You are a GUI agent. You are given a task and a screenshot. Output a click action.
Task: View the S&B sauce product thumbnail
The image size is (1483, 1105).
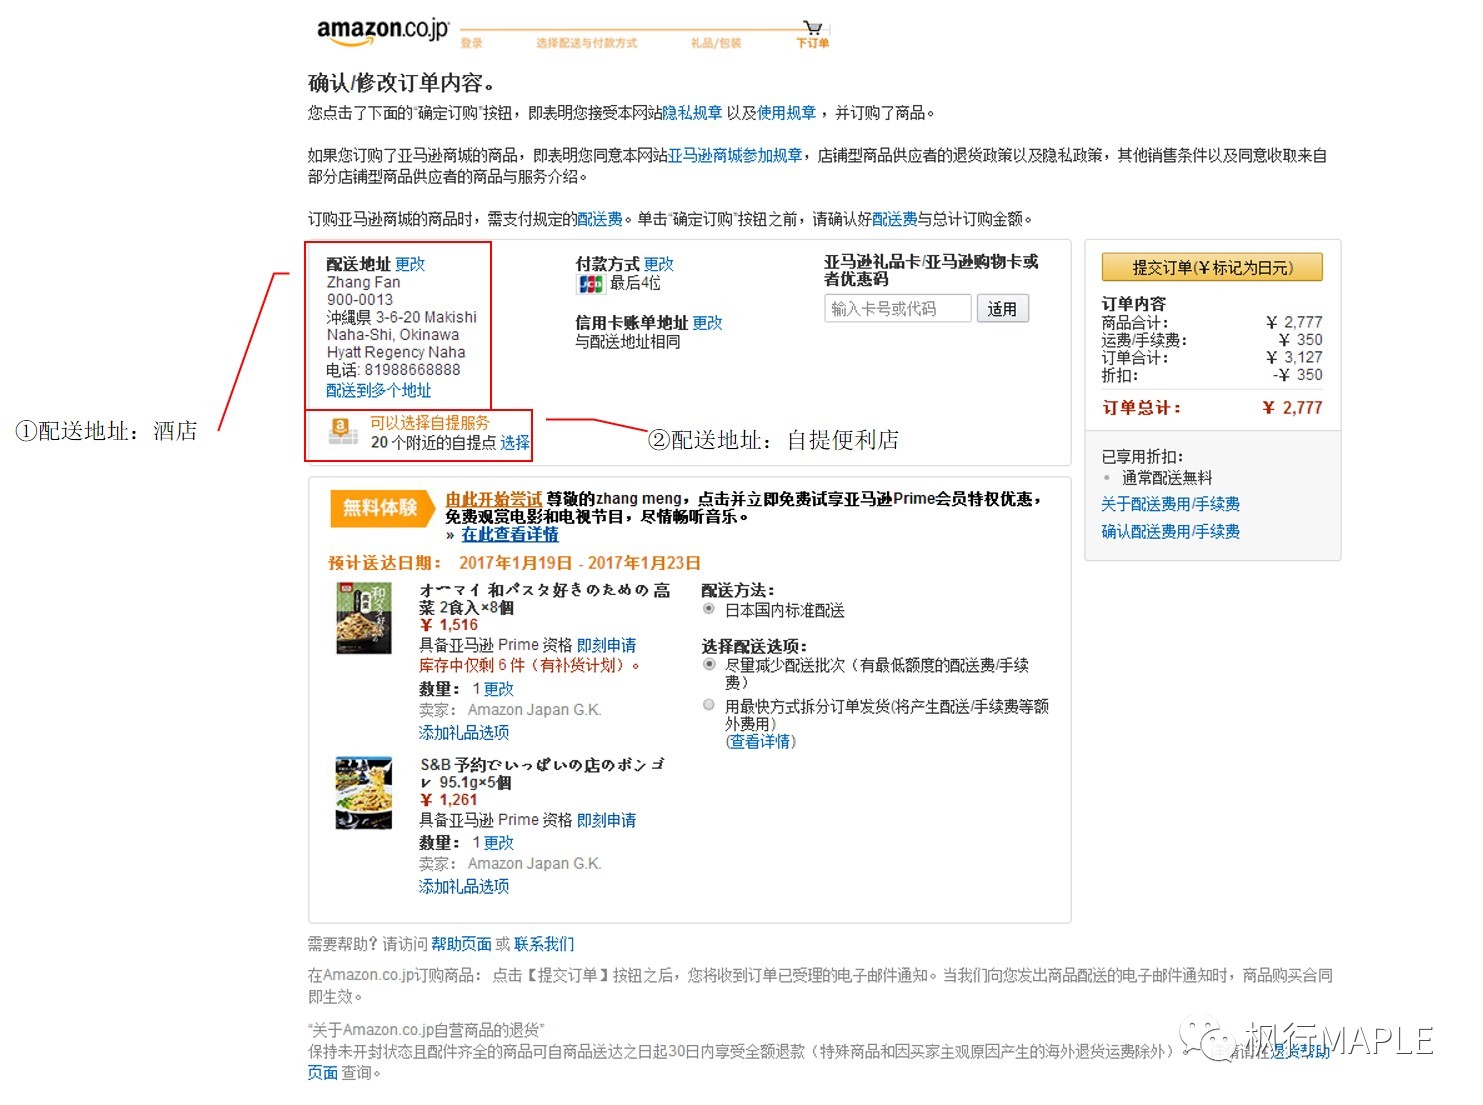(364, 791)
